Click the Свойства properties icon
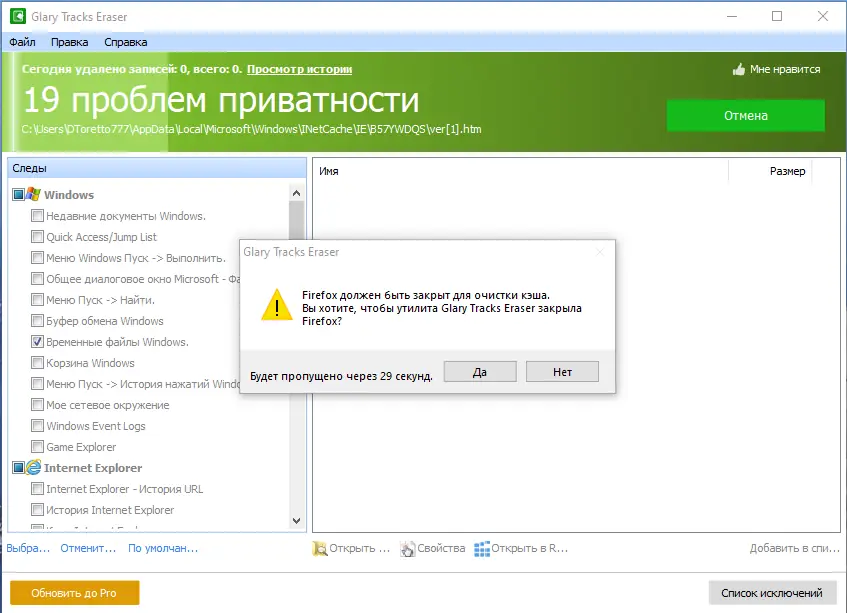The height and width of the screenshot is (613, 847). (x=407, y=549)
